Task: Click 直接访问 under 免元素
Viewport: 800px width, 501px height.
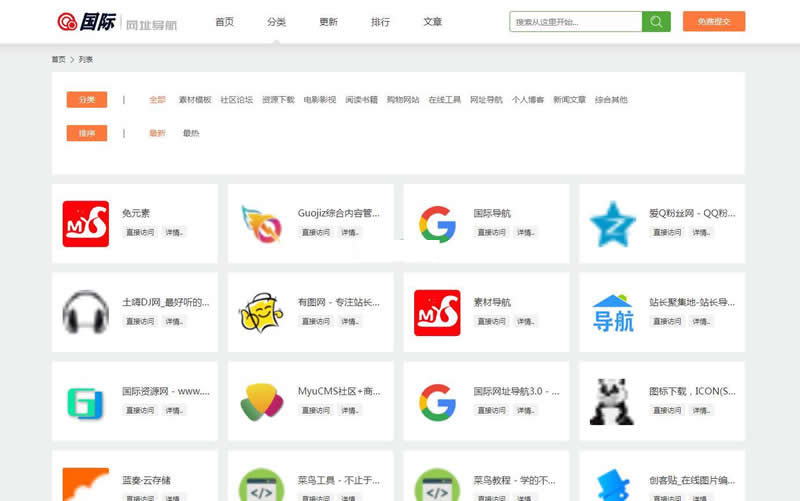Action: 140,232
